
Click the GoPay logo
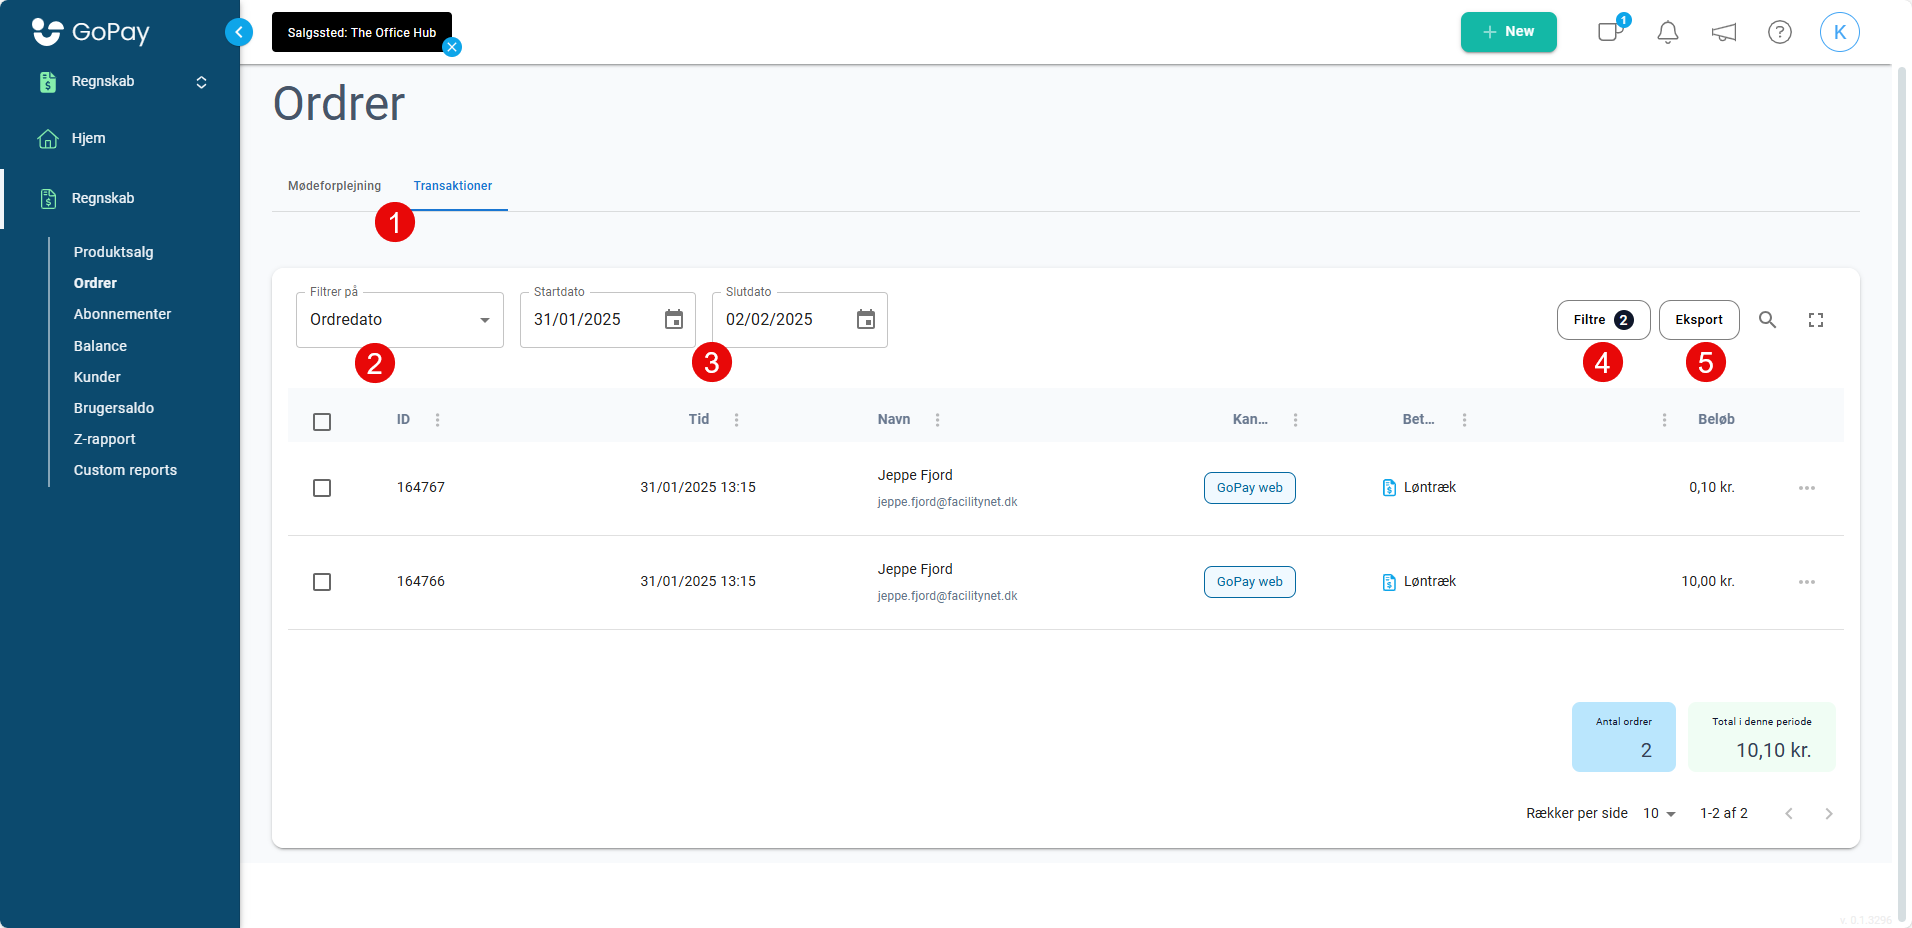pyautogui.click(x=90, y=32)
